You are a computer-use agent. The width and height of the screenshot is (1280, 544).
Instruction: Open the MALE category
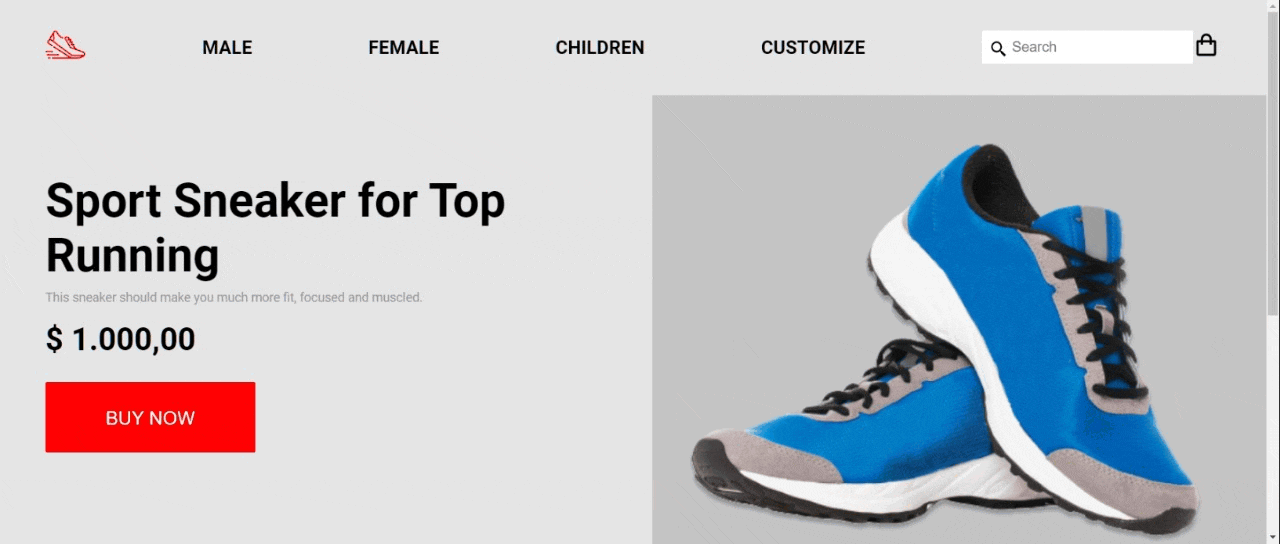(227, 48)
